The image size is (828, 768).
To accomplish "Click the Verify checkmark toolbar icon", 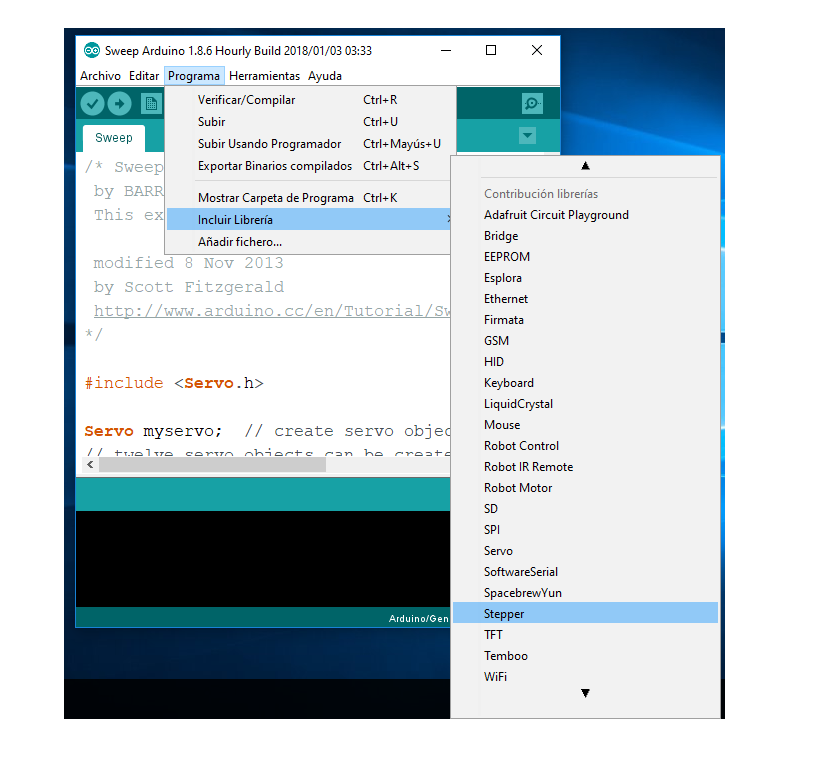I will point(92,104).
